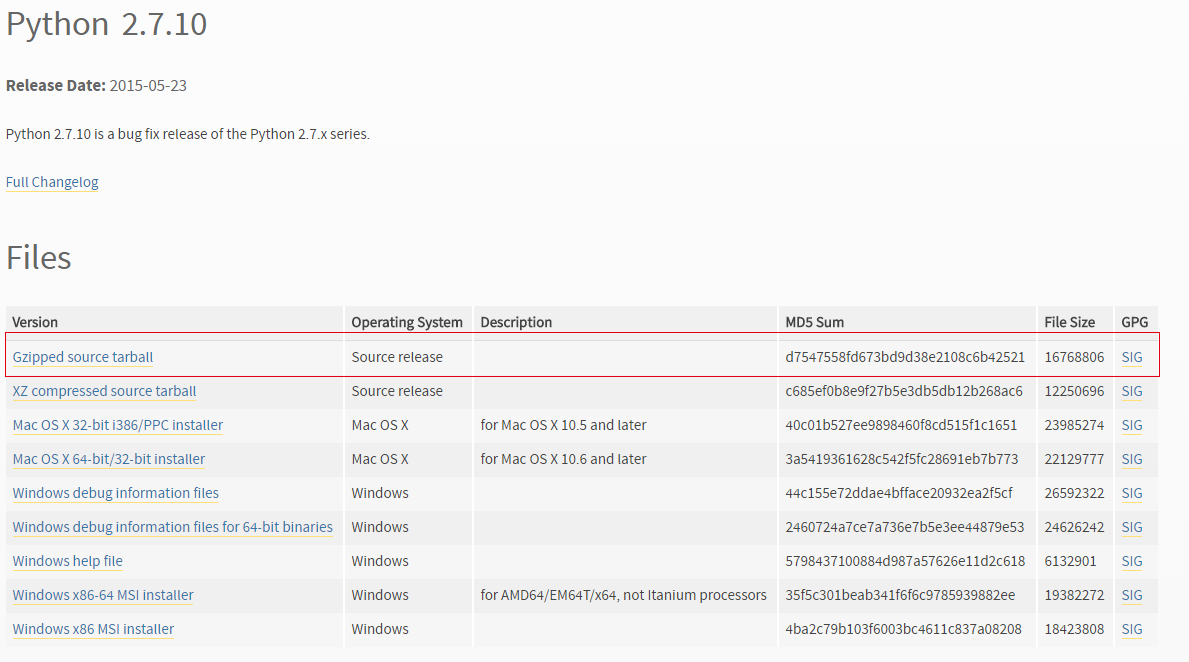Click file size 24626242
Screen dimensions: 1189x662
[1074, 527]
